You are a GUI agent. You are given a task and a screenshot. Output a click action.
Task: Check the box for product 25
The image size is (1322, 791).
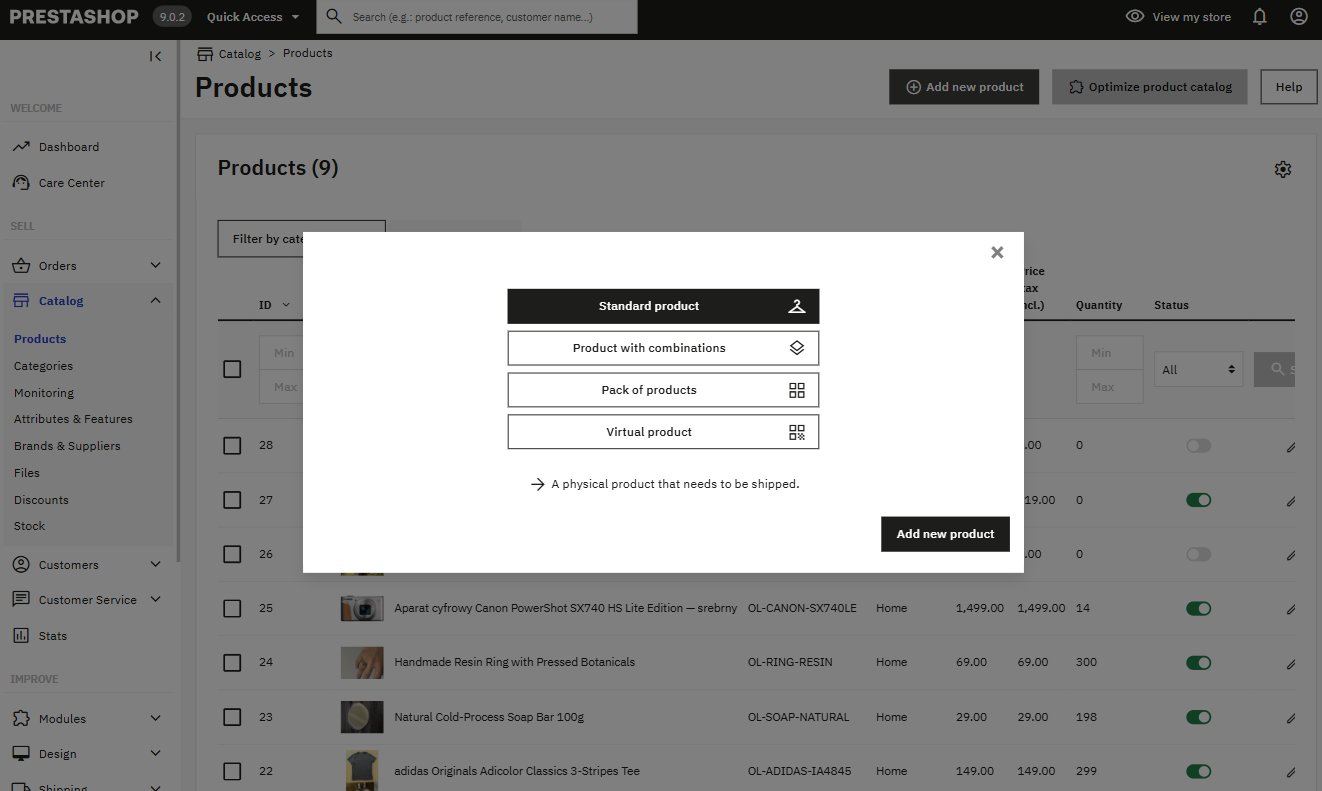coord(232,608)
